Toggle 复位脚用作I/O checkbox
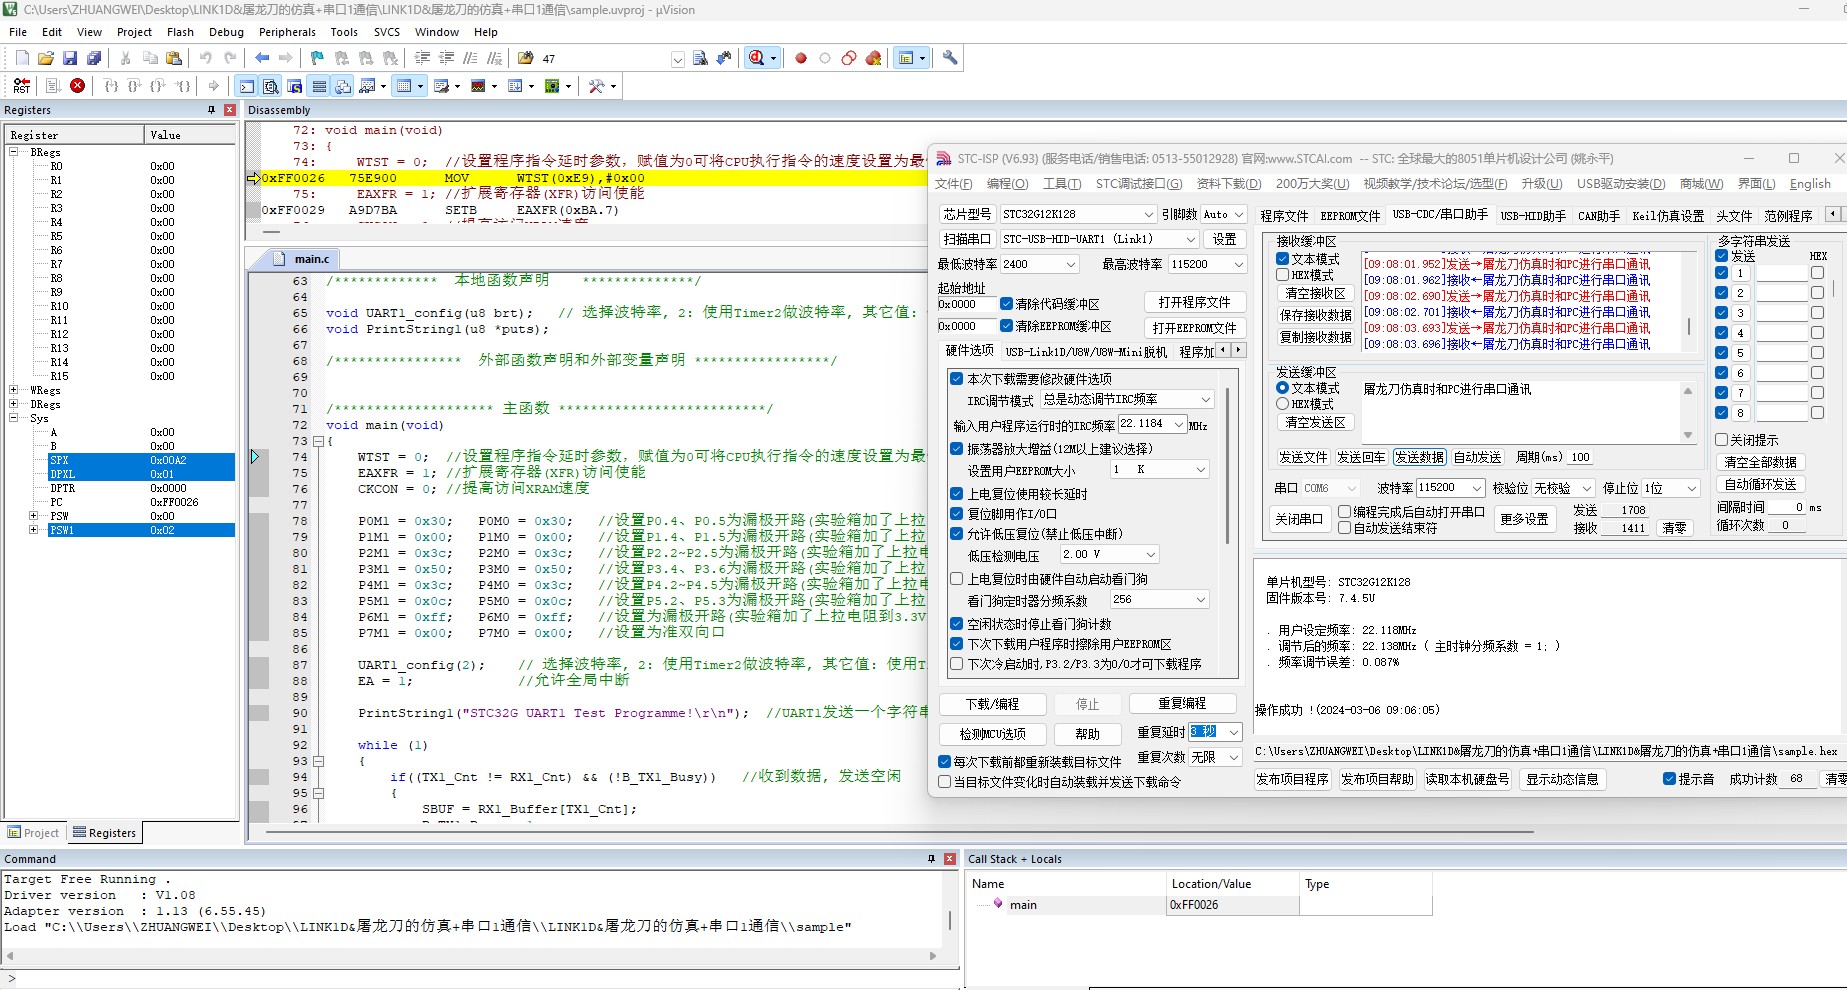The image size is (1847, 990). (956, 514)
